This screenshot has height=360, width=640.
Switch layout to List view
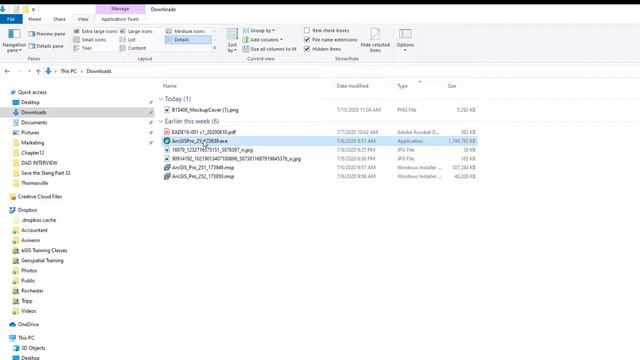click(x=127, y=40)
